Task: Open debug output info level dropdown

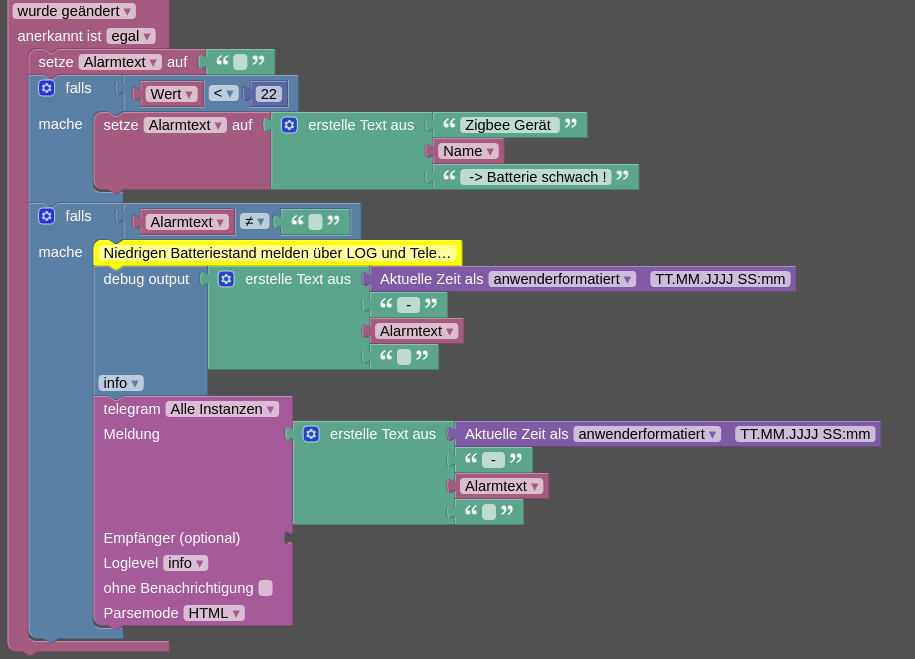Action: click(121, 383)
